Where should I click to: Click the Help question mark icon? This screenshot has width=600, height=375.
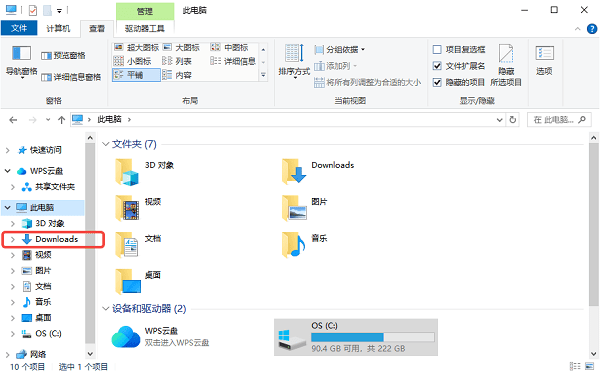[592, 29]
